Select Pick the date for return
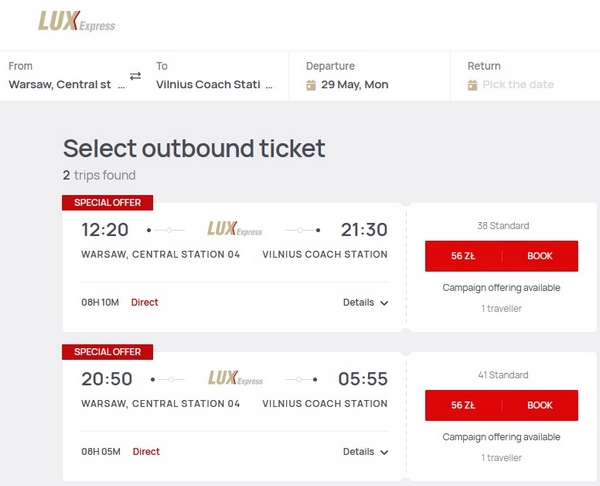 [x=518, y=85]
